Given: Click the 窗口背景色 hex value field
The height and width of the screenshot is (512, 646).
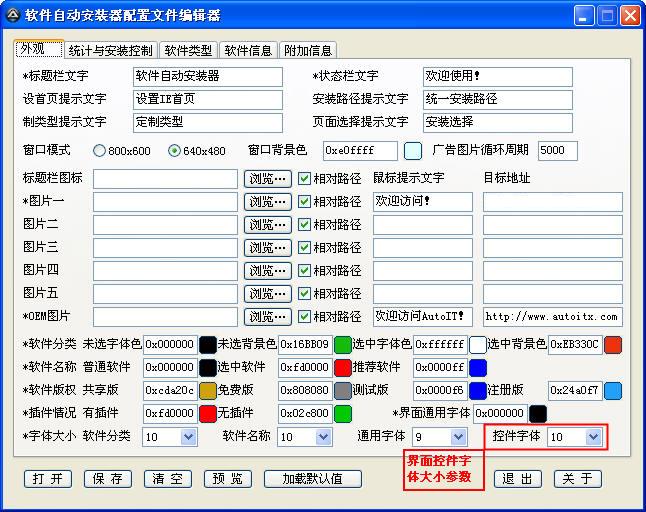Looking at the screenshot, I should pyautogui.click(x=360, y=151).
